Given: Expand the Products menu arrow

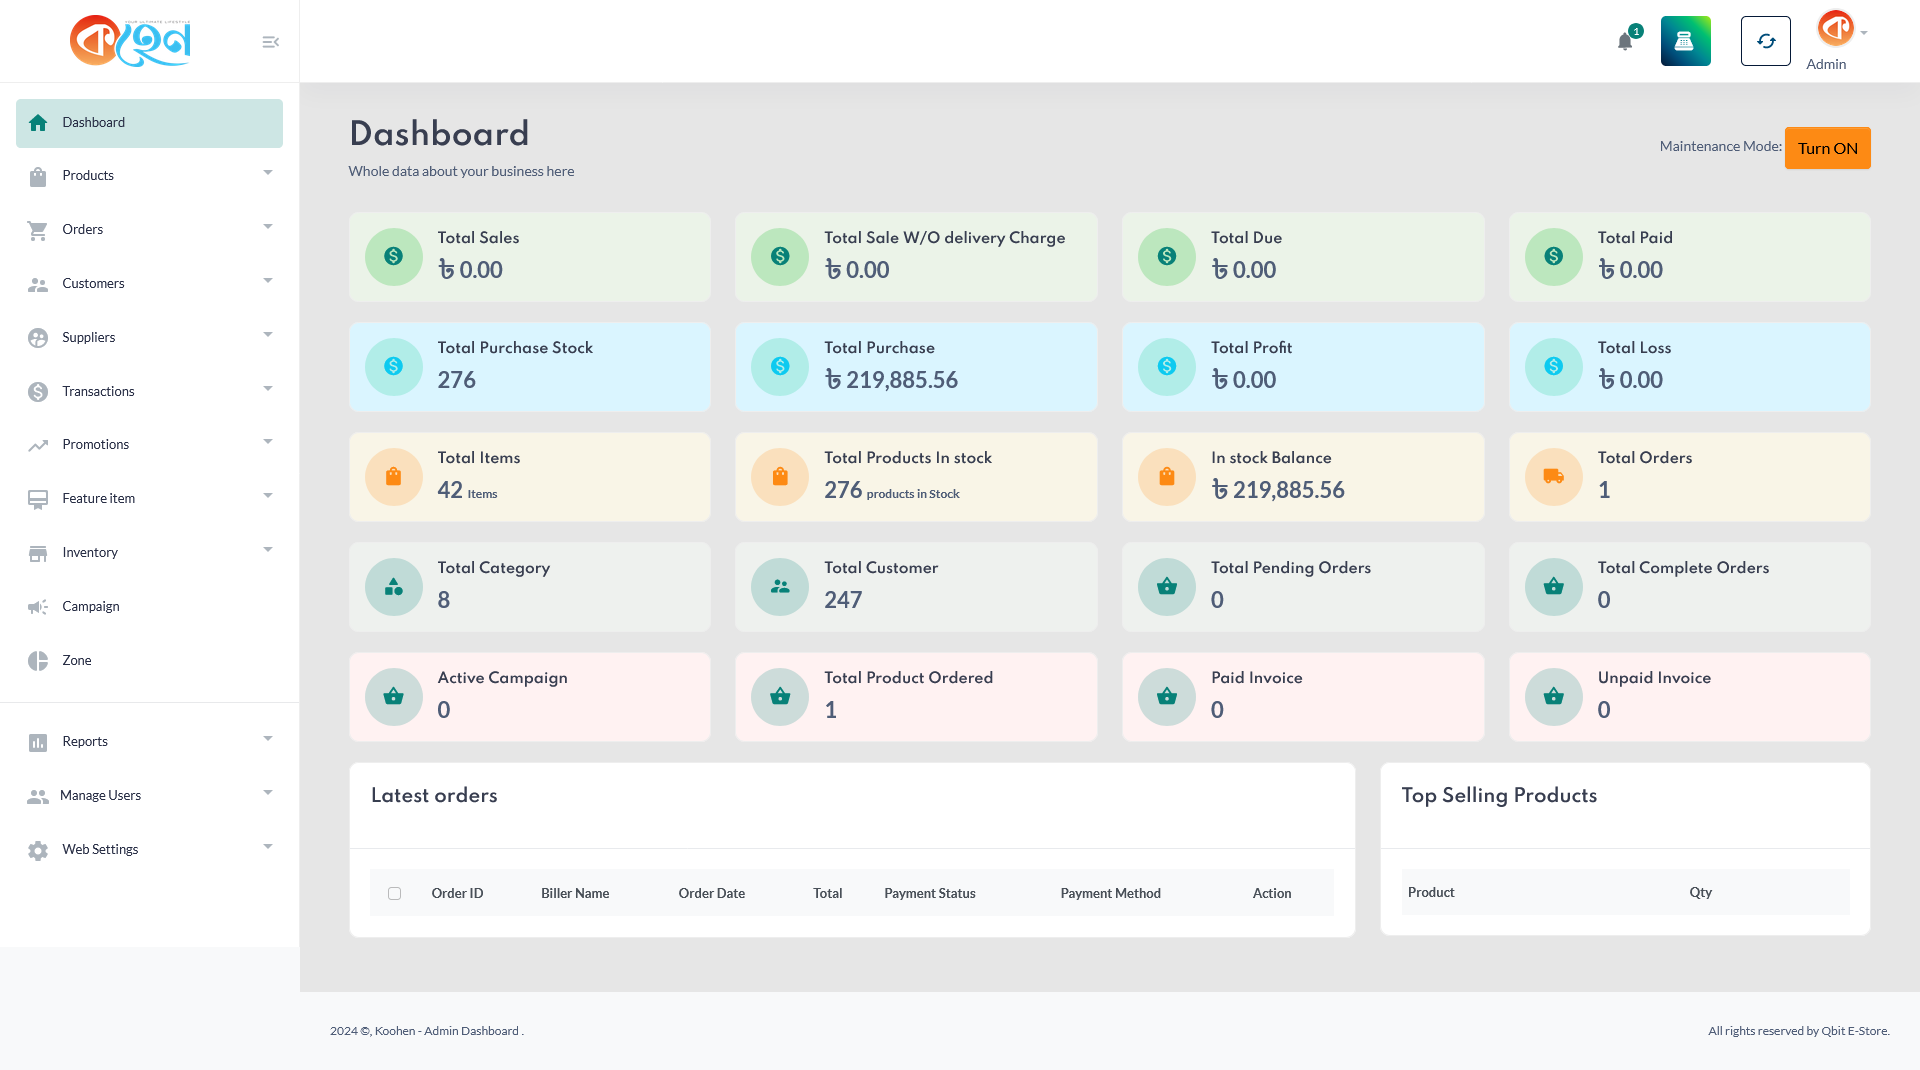Looking at the screenshot, I should [268, 174].
